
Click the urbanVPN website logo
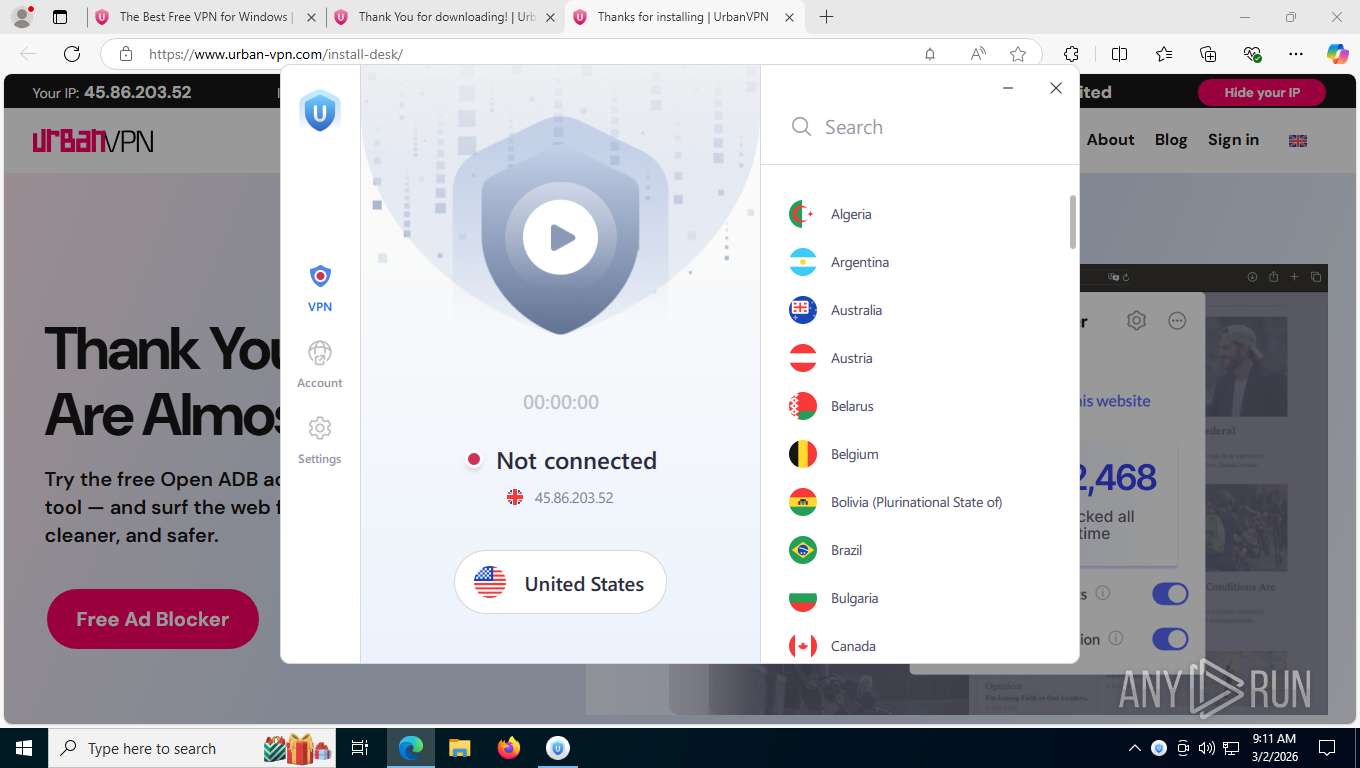[93, 140]
